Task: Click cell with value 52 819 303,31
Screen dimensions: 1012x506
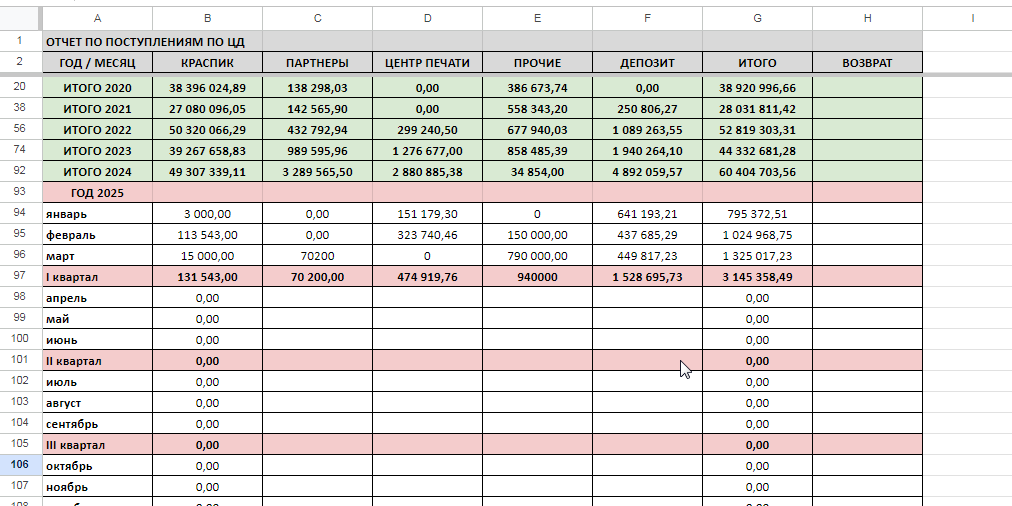Action: (757, 130)
